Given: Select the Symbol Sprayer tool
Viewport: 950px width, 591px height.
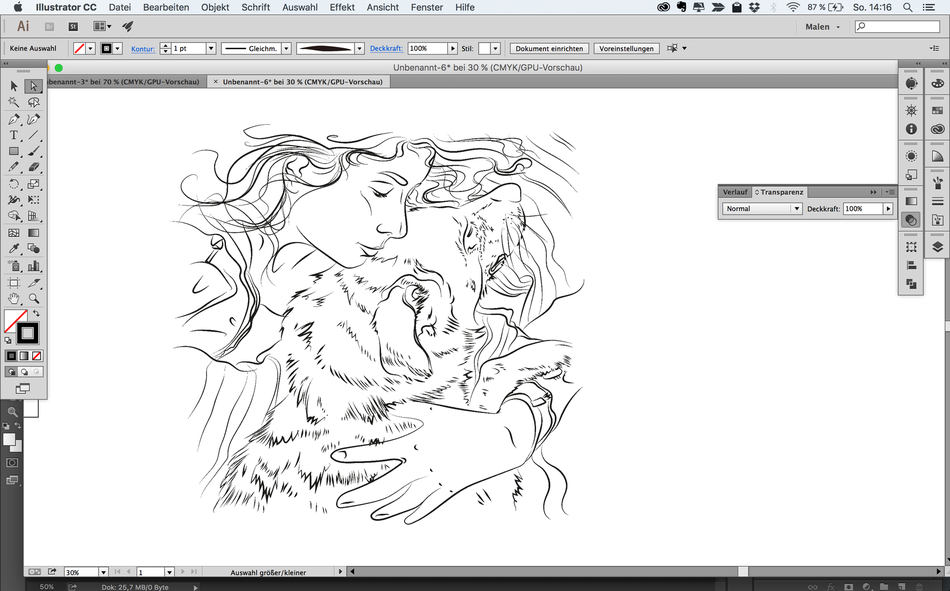Looking at the screenshot, I should [x=14, y=265].
